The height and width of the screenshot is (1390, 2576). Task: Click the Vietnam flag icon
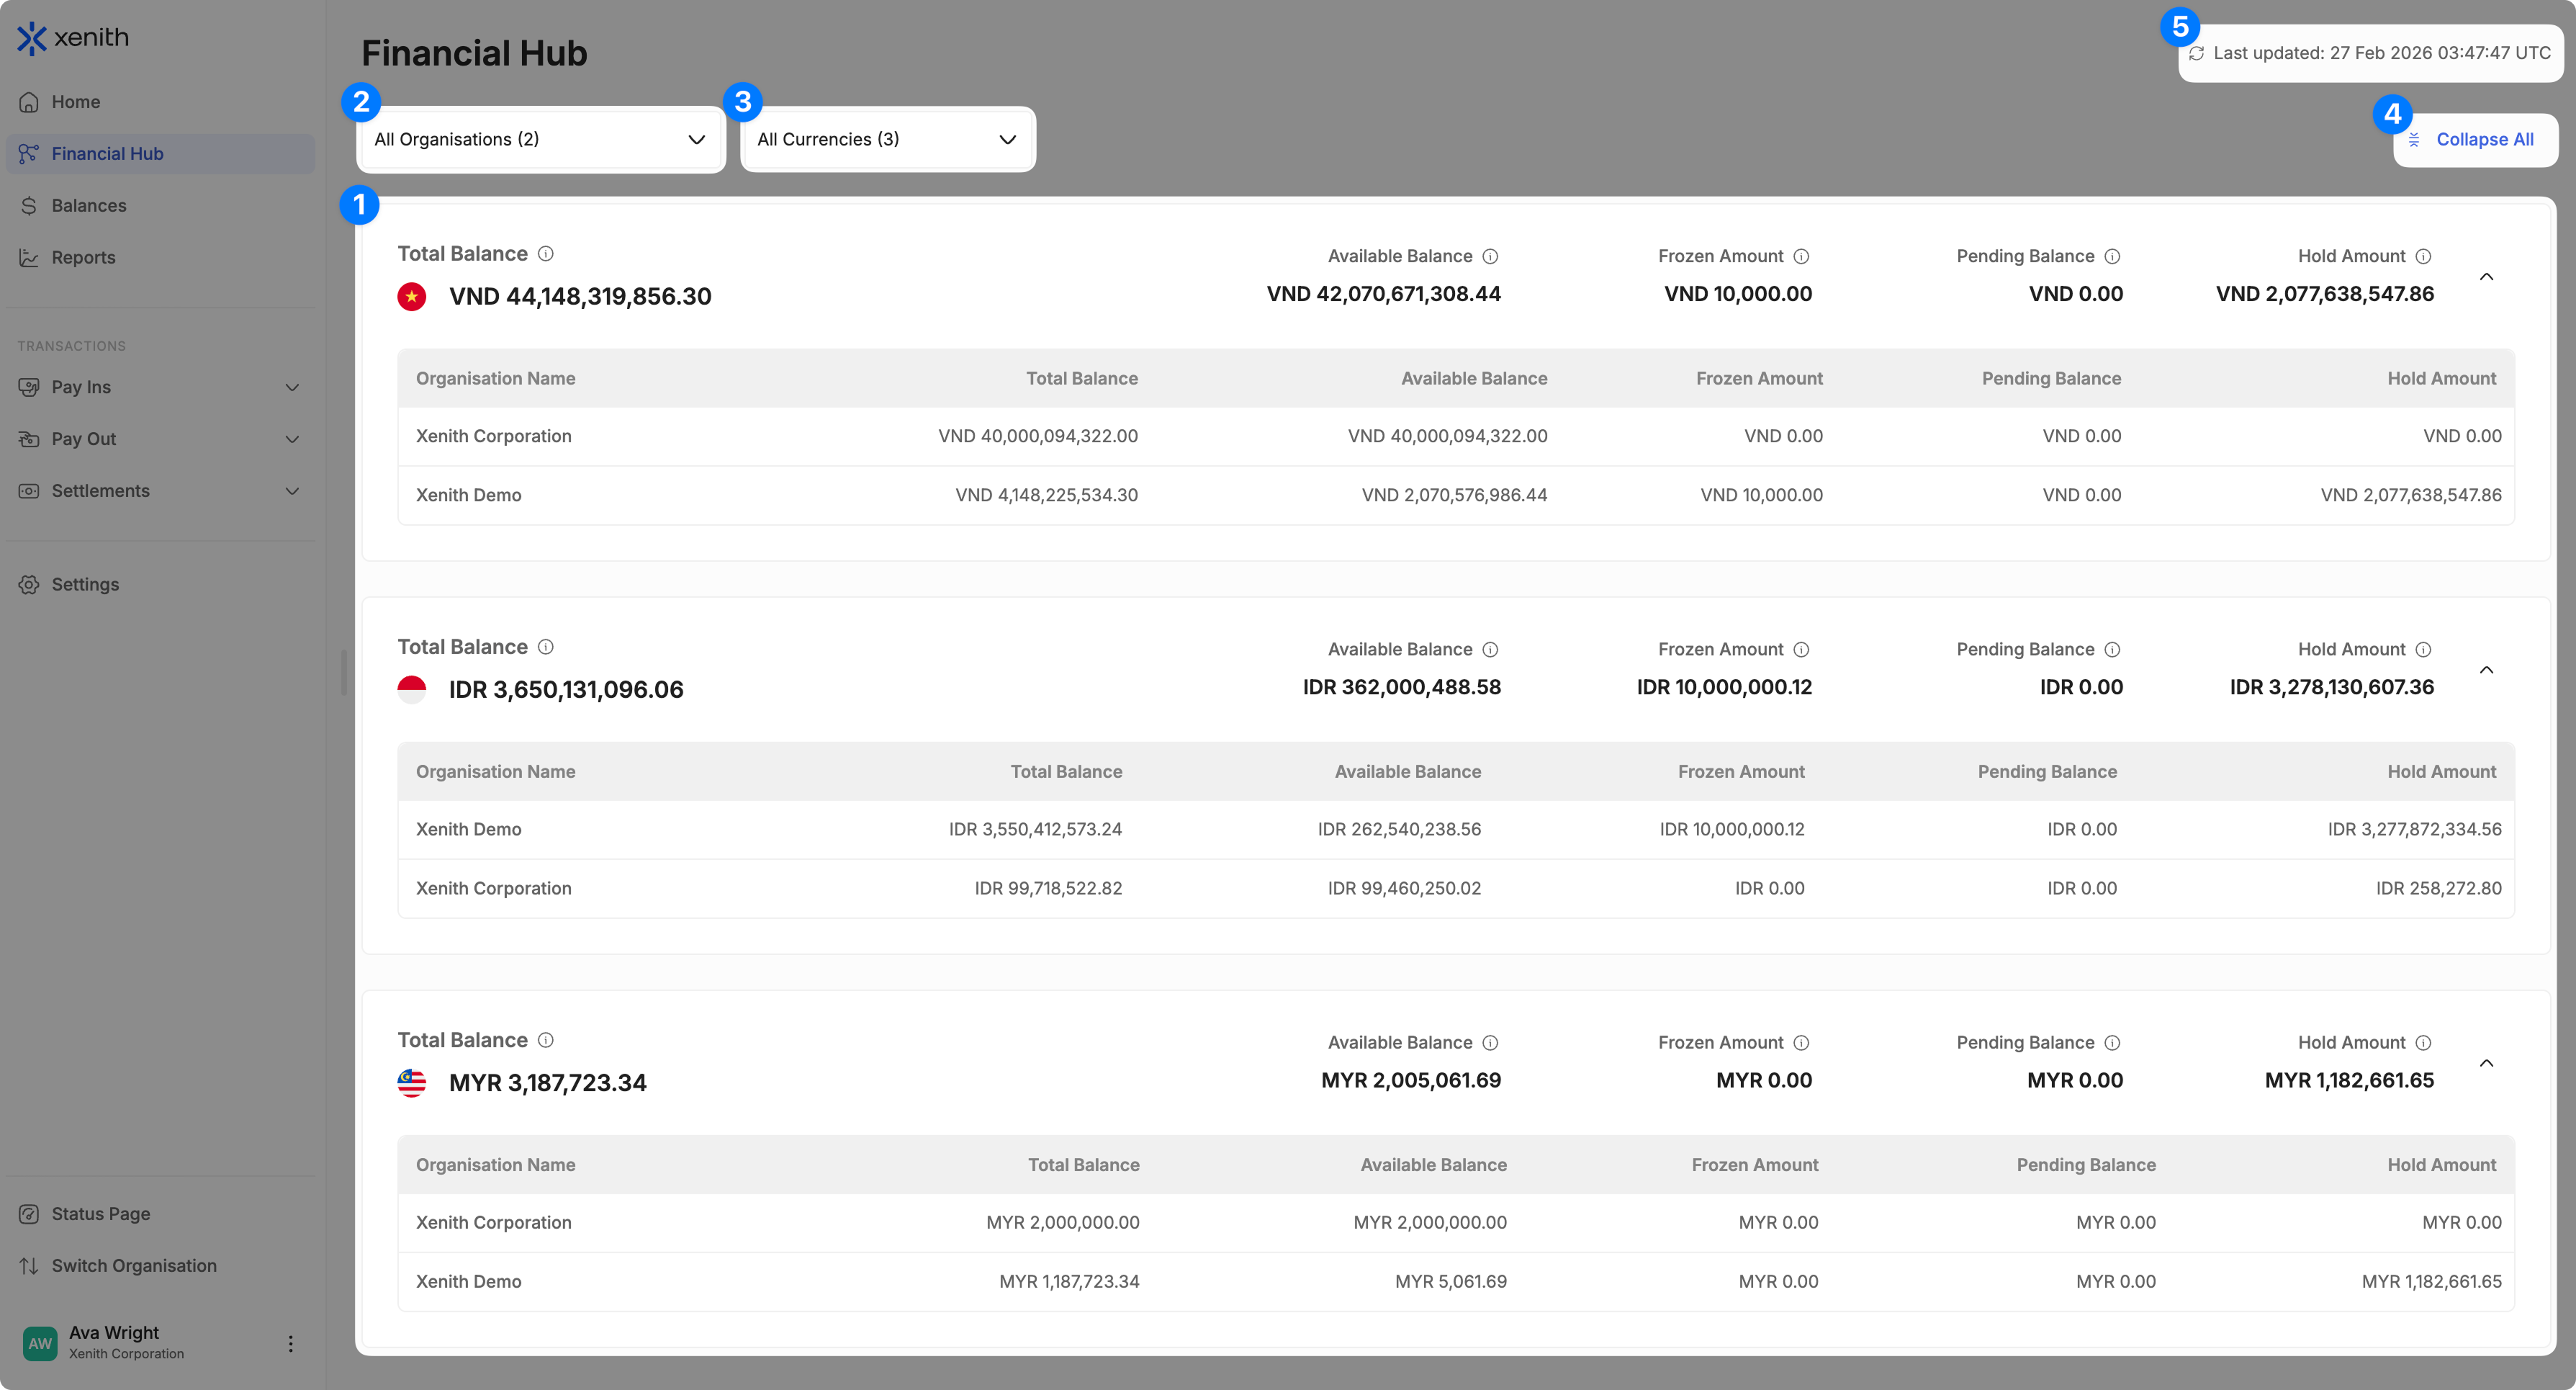tap(412, 297)
